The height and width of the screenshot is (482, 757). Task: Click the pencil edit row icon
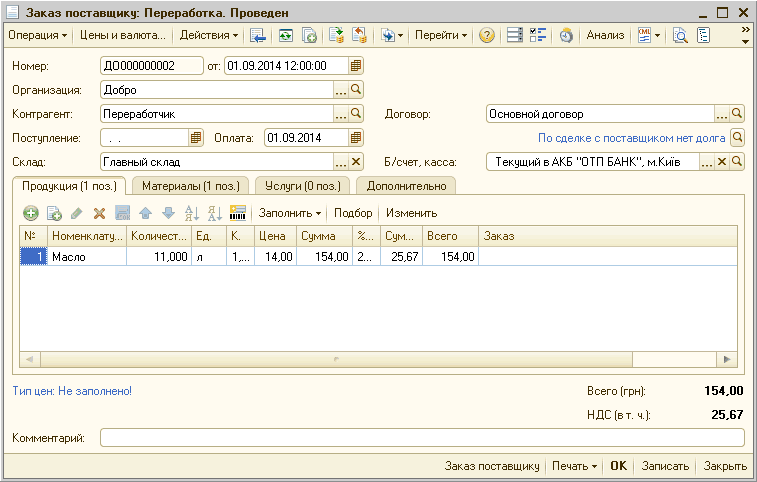tap(77, 213)
